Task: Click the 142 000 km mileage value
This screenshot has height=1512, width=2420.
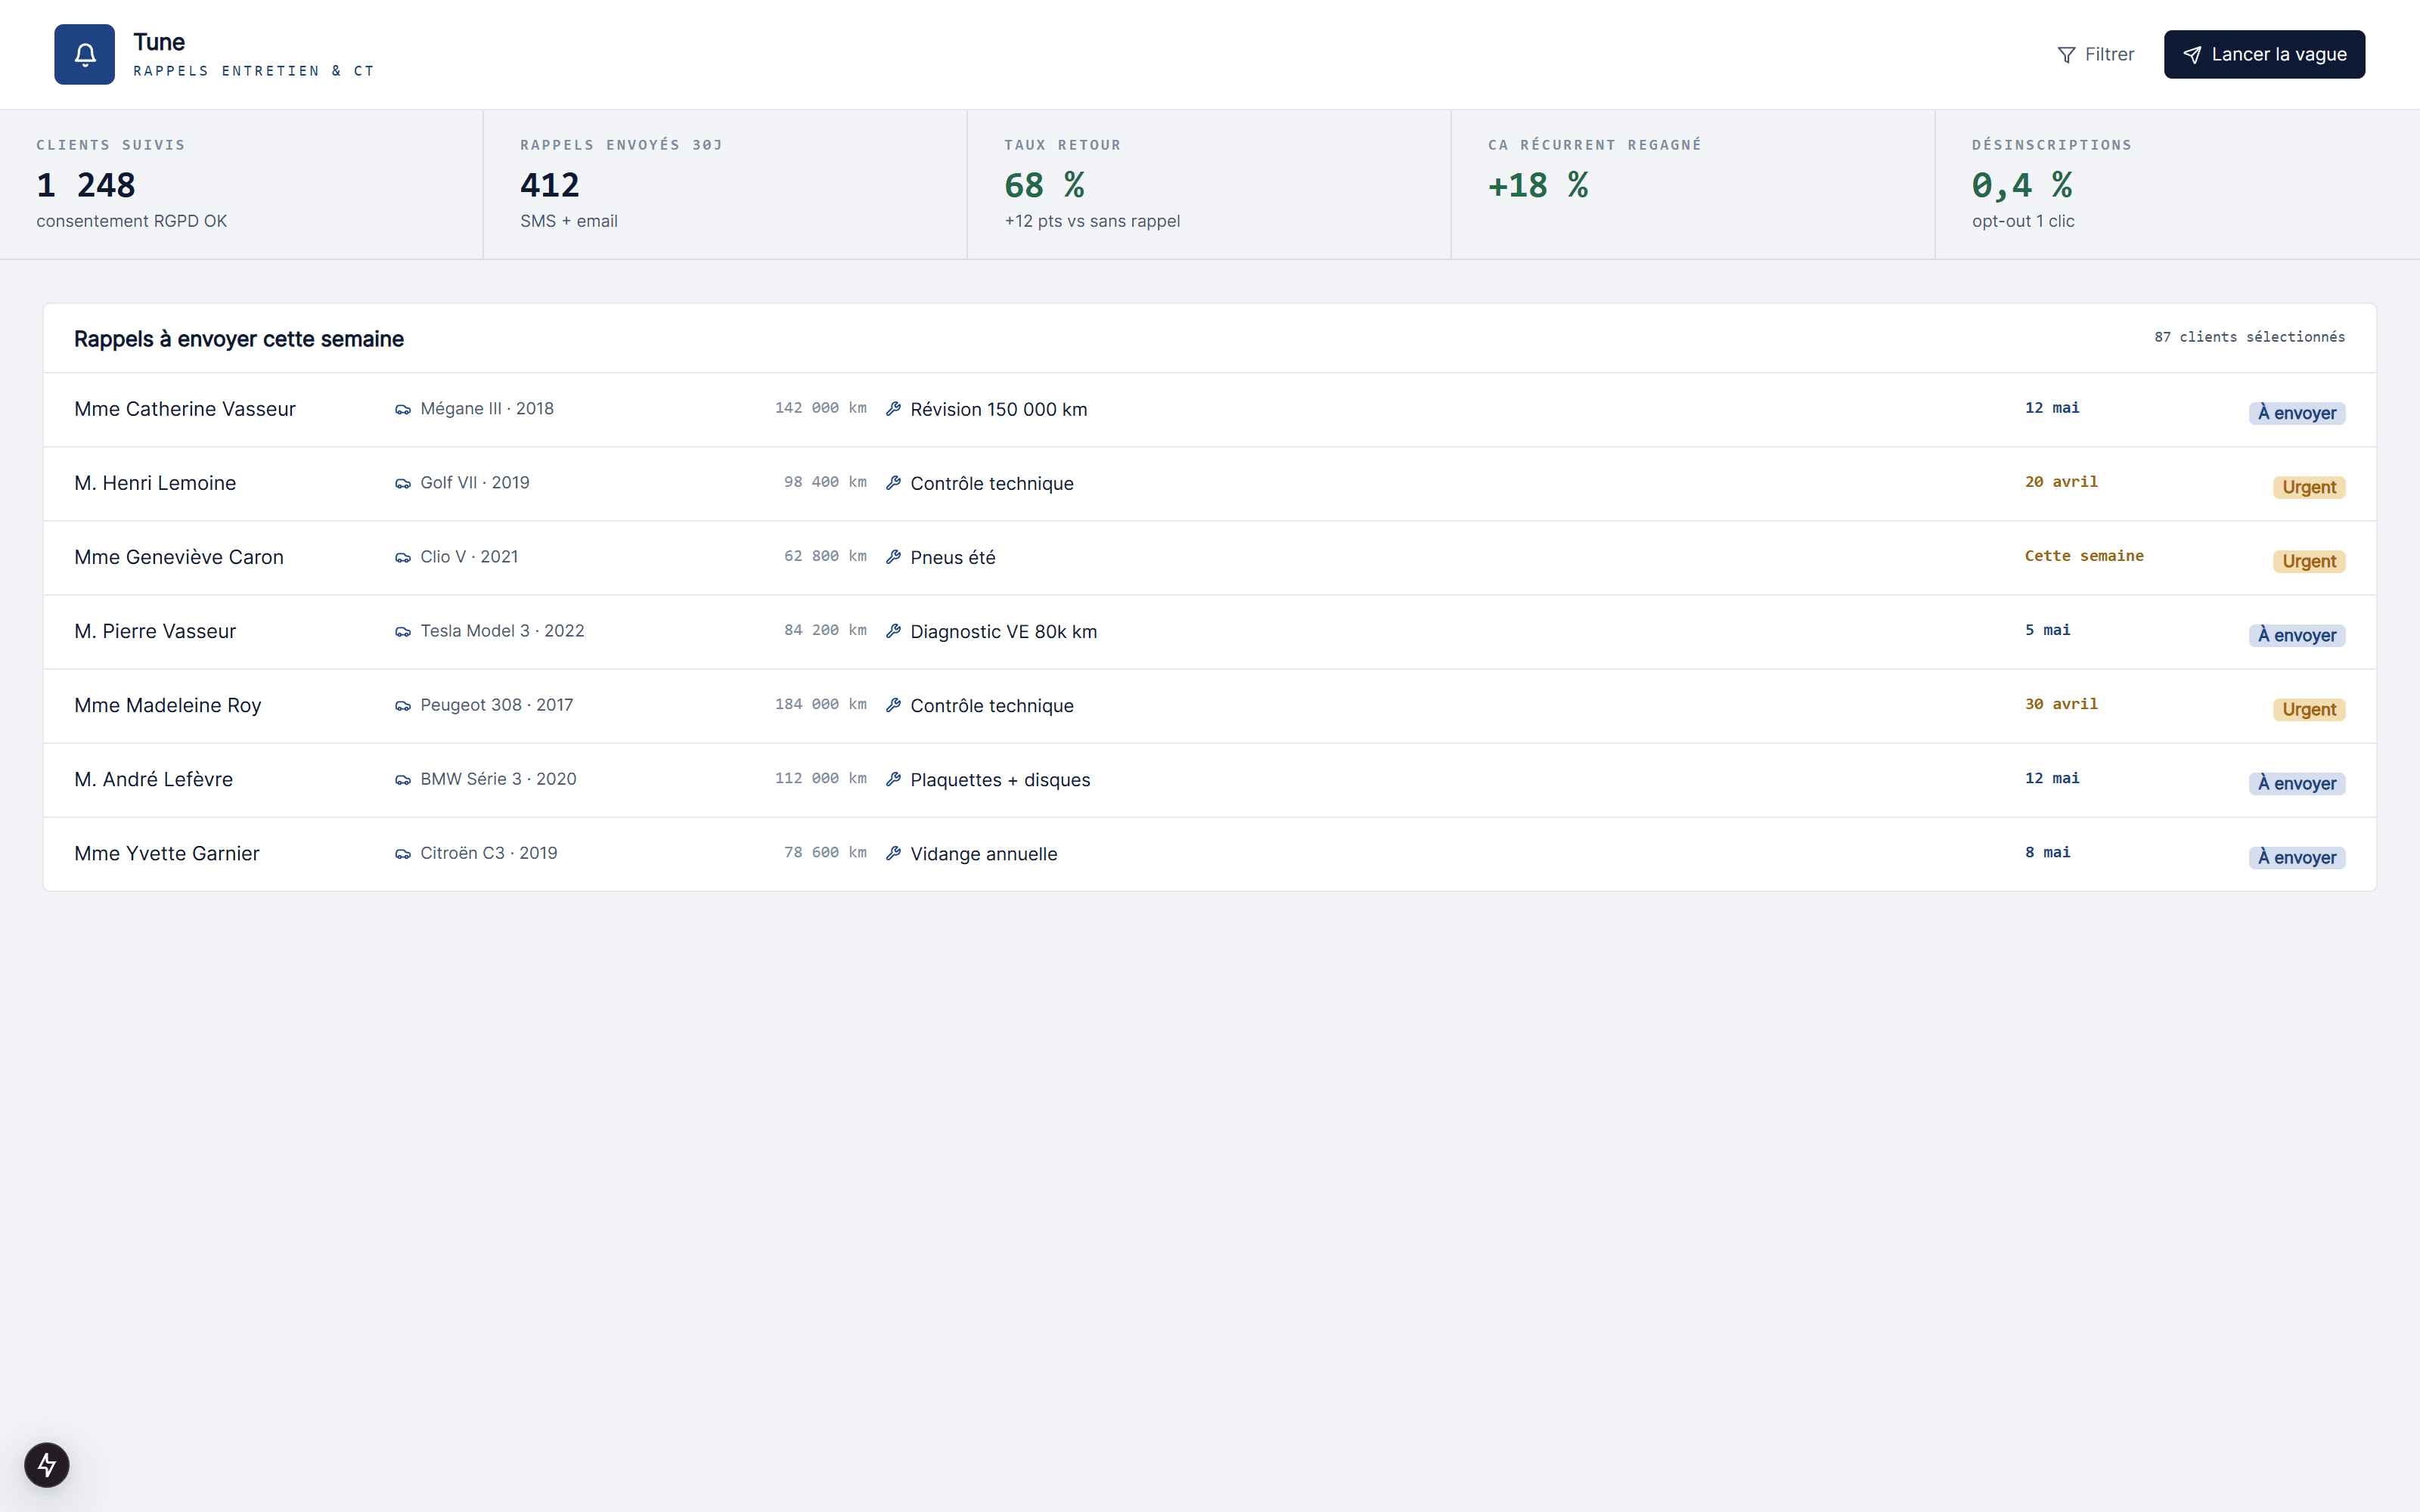Action: click(820, 408)
